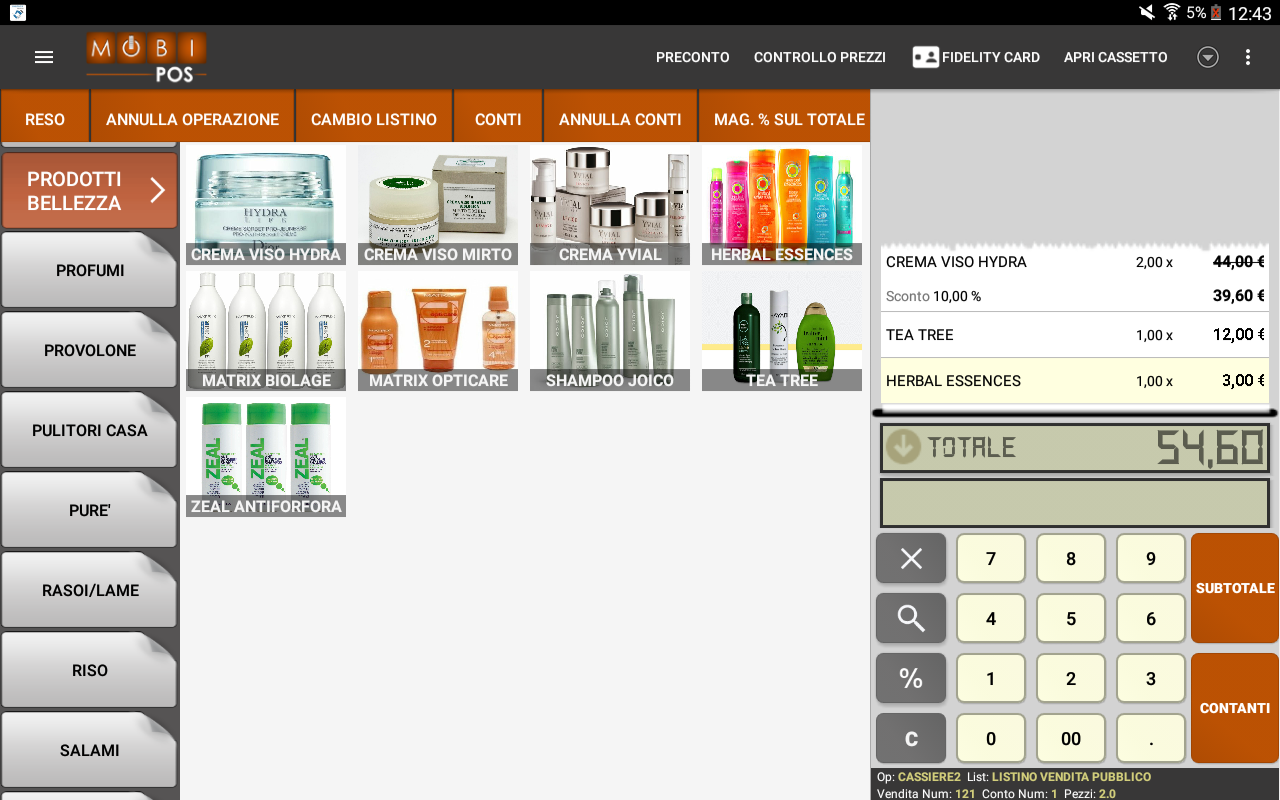The image size is (1280, 800).
Task: Add SHAMPOO JOICO product
Action: (610, 331)
